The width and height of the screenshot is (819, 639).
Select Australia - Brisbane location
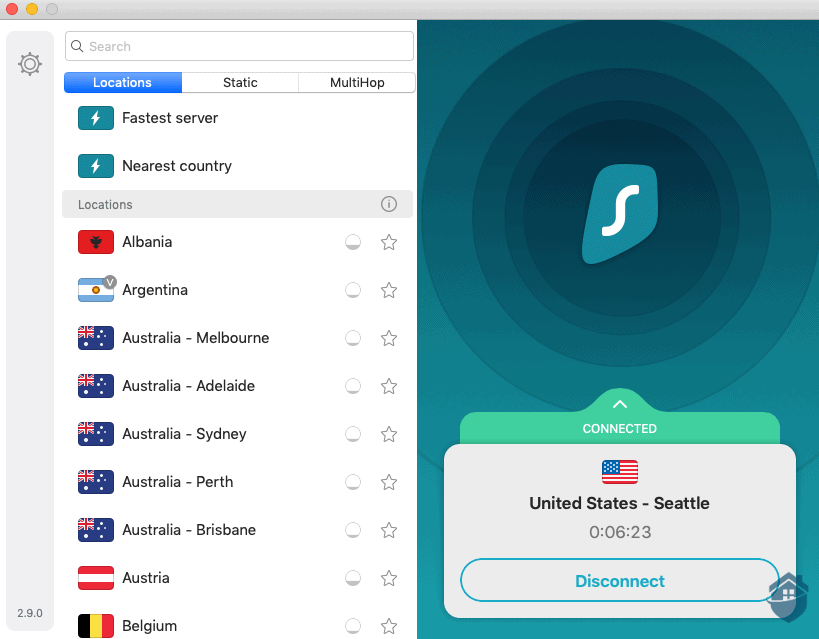tap(238, 530)
